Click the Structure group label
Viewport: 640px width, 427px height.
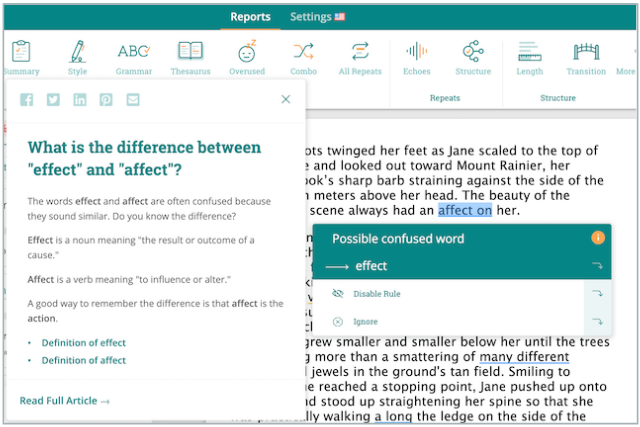tap(558, 98)
